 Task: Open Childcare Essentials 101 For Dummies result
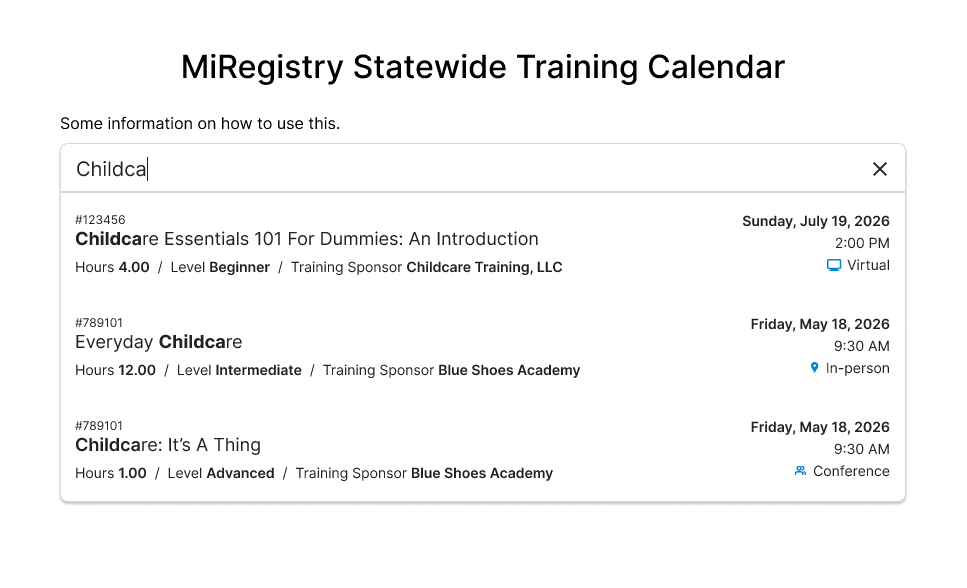[307, 239]
